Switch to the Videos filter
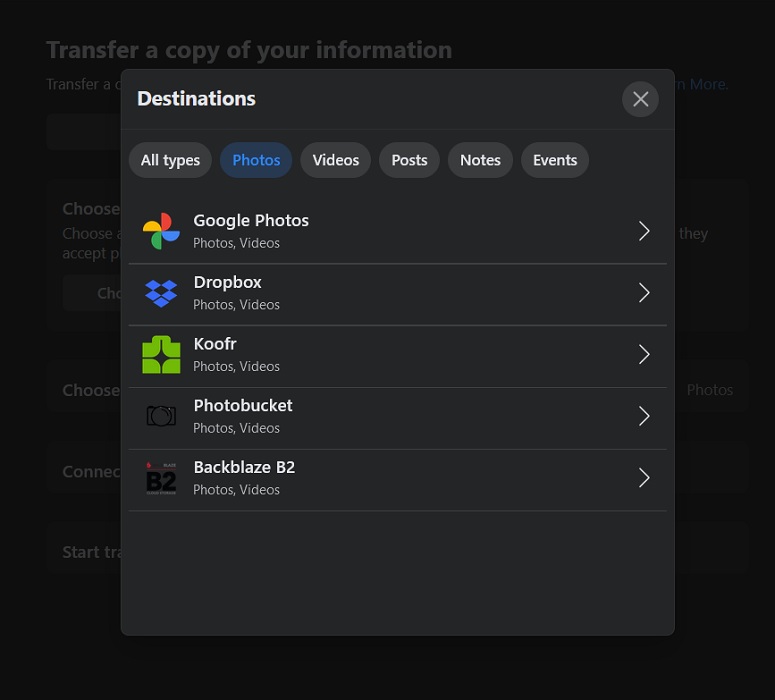The height and width of the screenshot is (700, 775). pos(336,160)
